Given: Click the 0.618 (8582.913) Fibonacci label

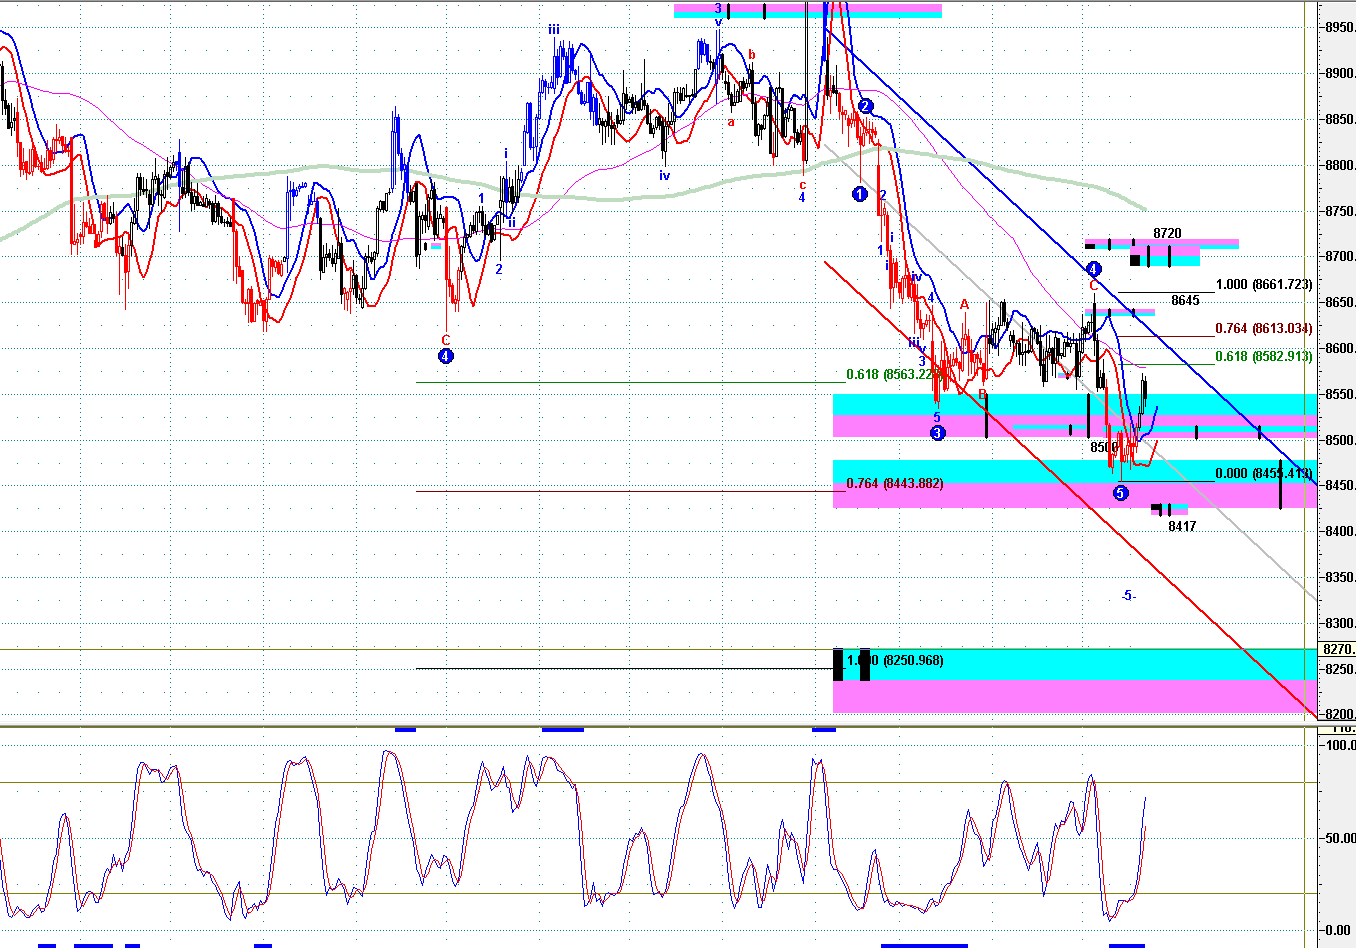Looking at the screenshot, I should point(1264,357).
